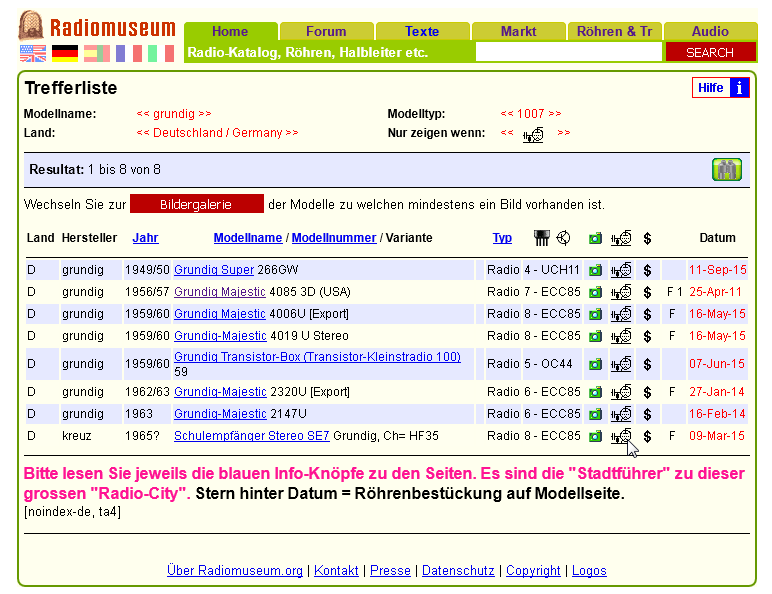
Task: Click the schematic column header icon
Action: [621, 238]
